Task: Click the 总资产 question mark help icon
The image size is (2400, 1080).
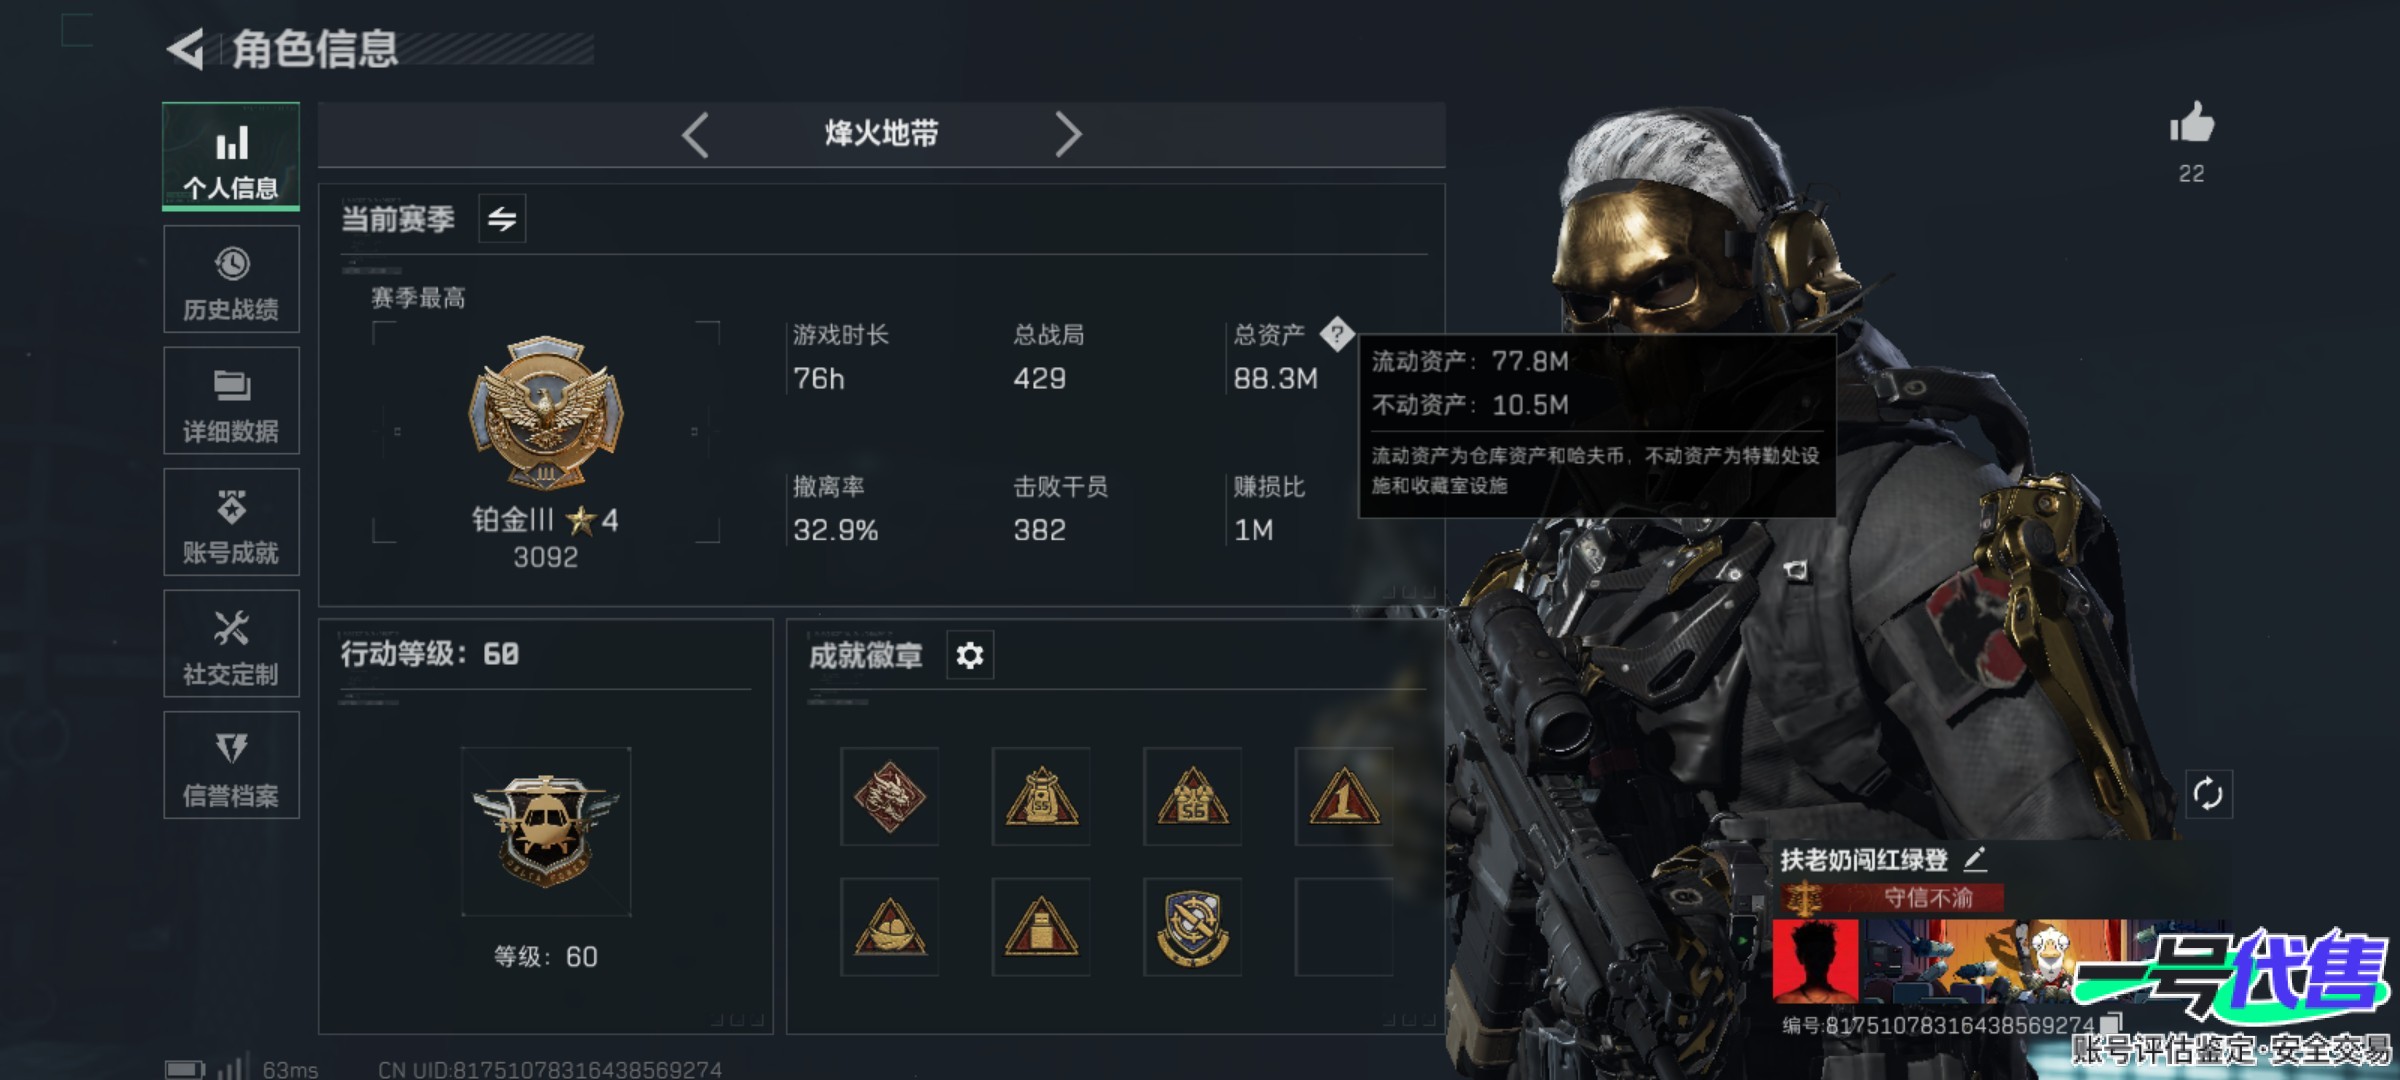Action: tap(1337, 334)
